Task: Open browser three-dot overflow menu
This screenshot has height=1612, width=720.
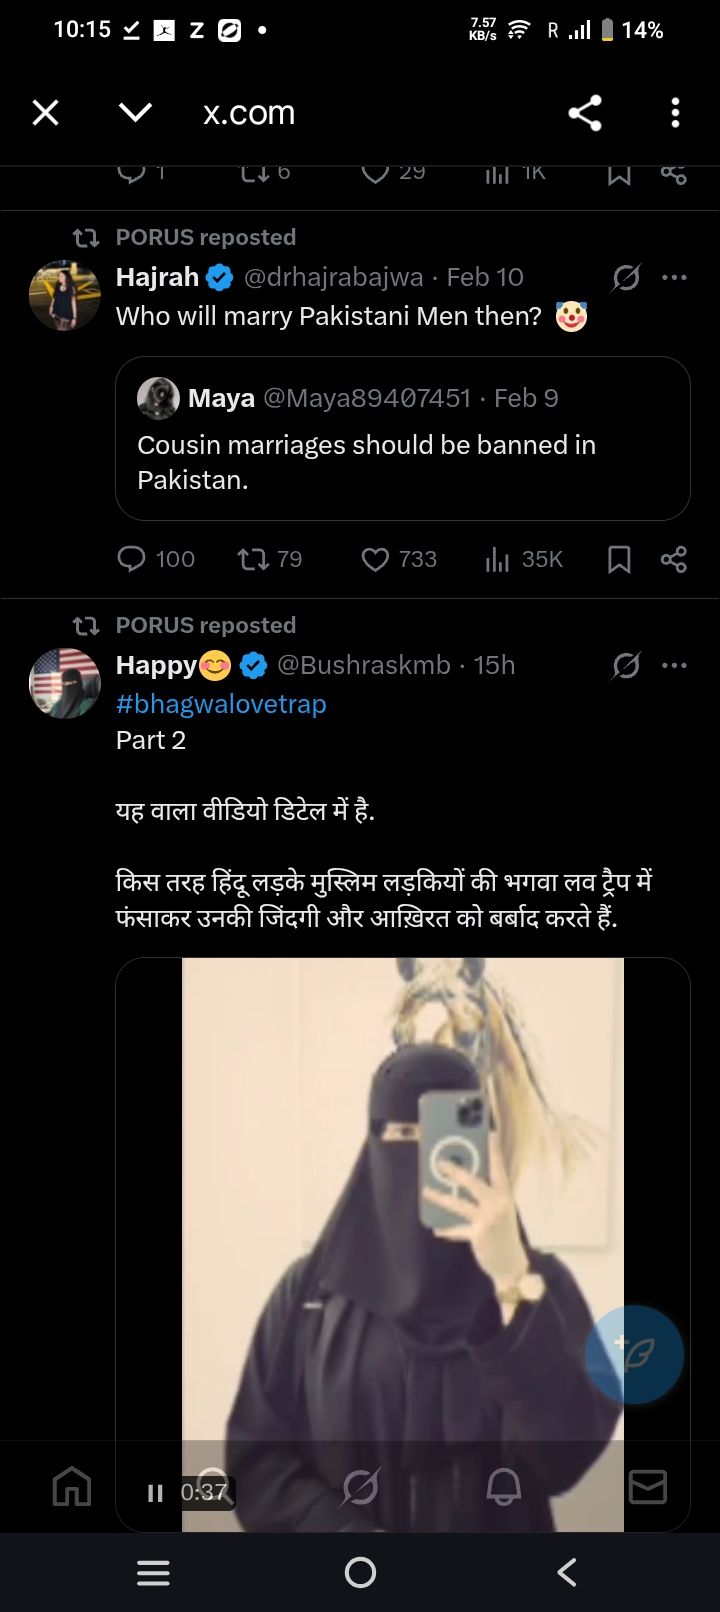Action: click(x=675, y=112)
